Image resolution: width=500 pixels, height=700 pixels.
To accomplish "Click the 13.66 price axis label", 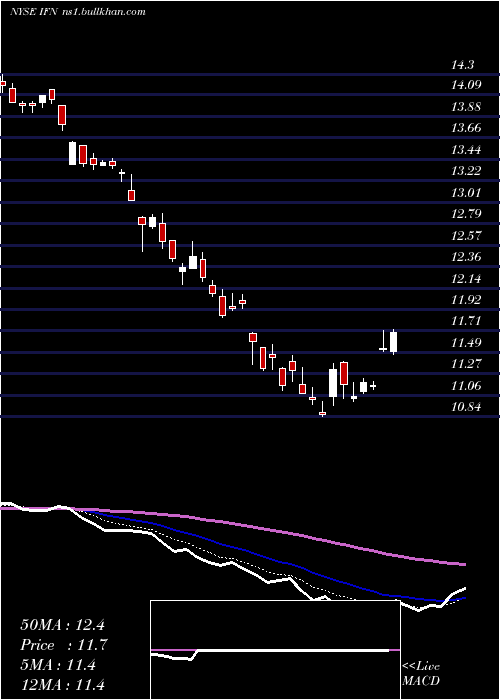I will pyautogui.click(x=466, y=128).
